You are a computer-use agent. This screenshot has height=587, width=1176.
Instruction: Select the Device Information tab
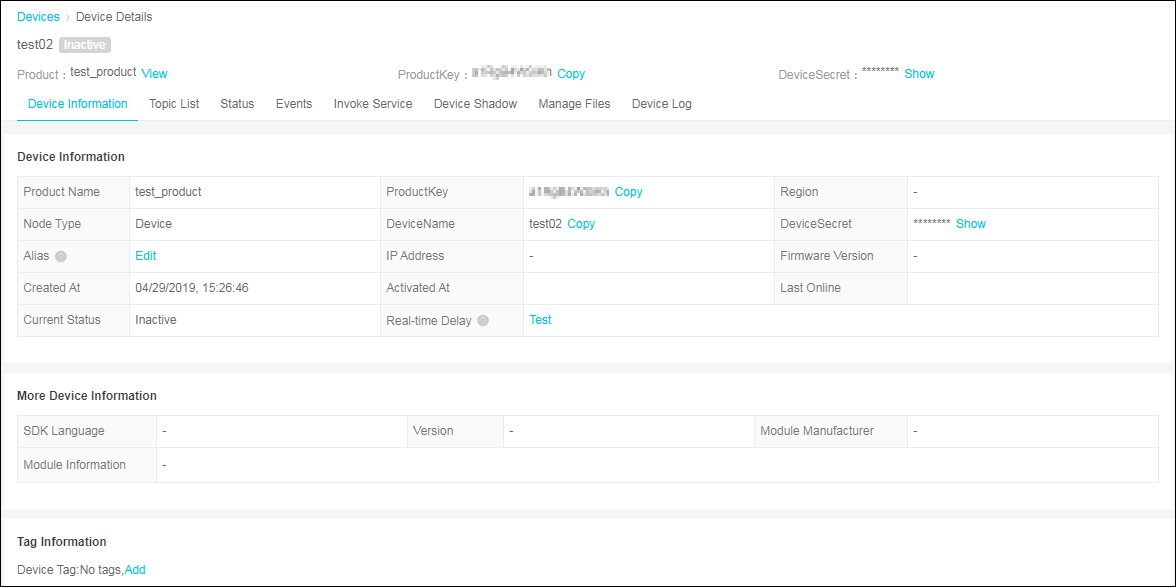pyautogui.click(x=78, y=104)
